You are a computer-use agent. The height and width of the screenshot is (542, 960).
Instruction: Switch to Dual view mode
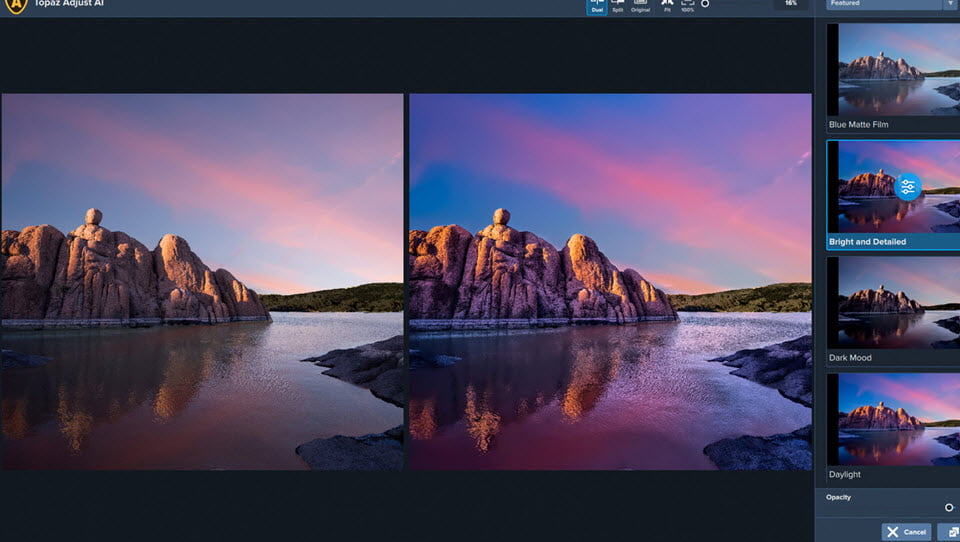coord(597,6)
